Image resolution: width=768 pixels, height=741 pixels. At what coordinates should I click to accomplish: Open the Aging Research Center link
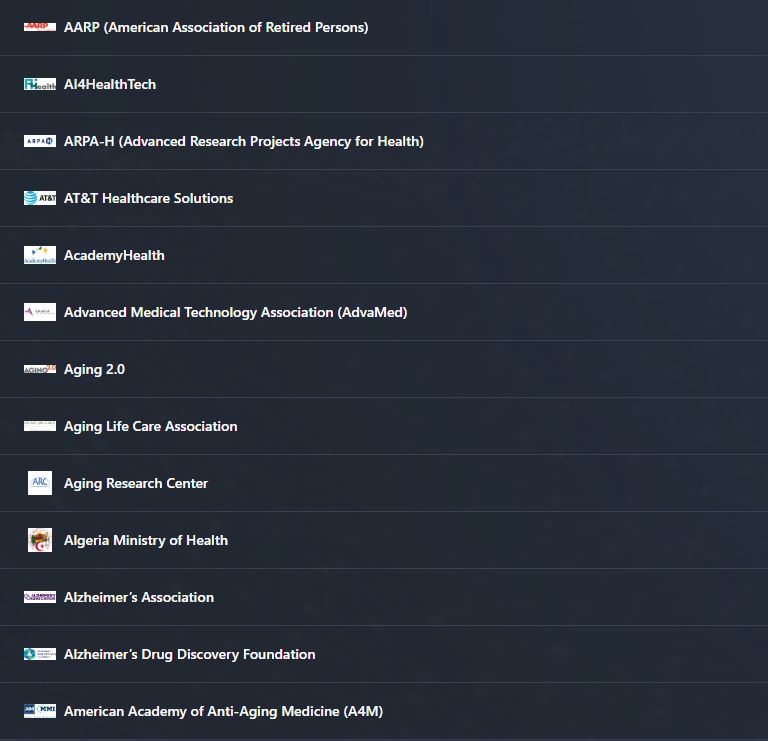[136, 483]
